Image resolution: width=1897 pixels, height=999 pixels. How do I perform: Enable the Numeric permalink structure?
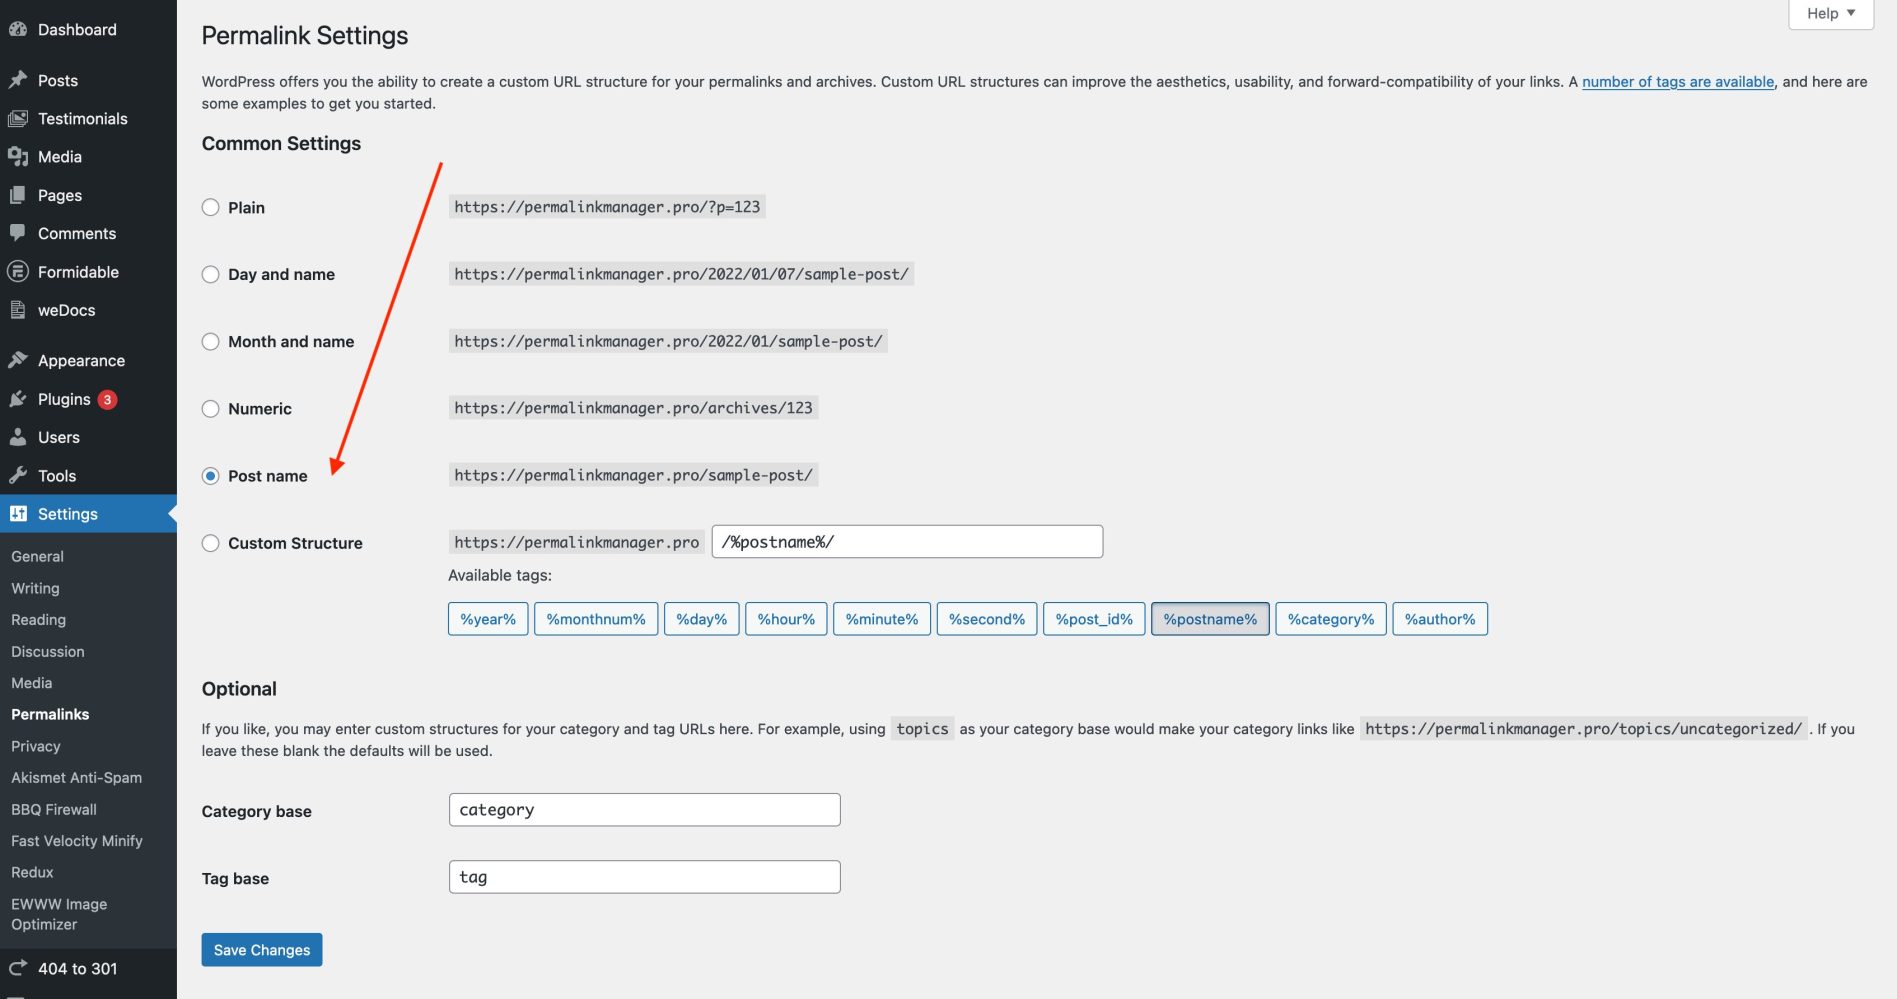coord(210,408)
